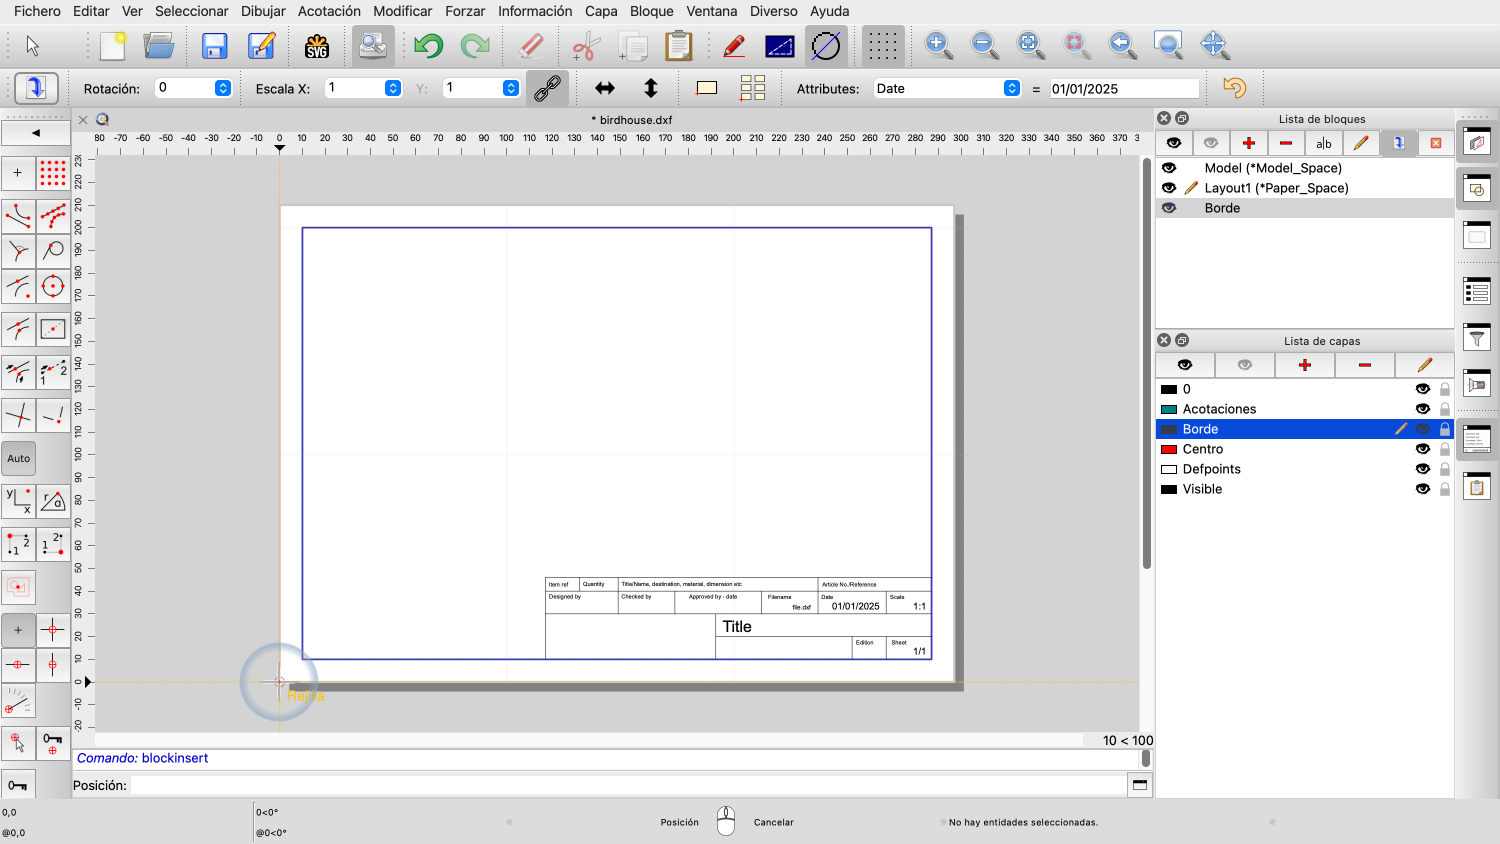Select the Layout1 Paper_Space block
Screen dimensions: 1500x844
point(1276,188)
